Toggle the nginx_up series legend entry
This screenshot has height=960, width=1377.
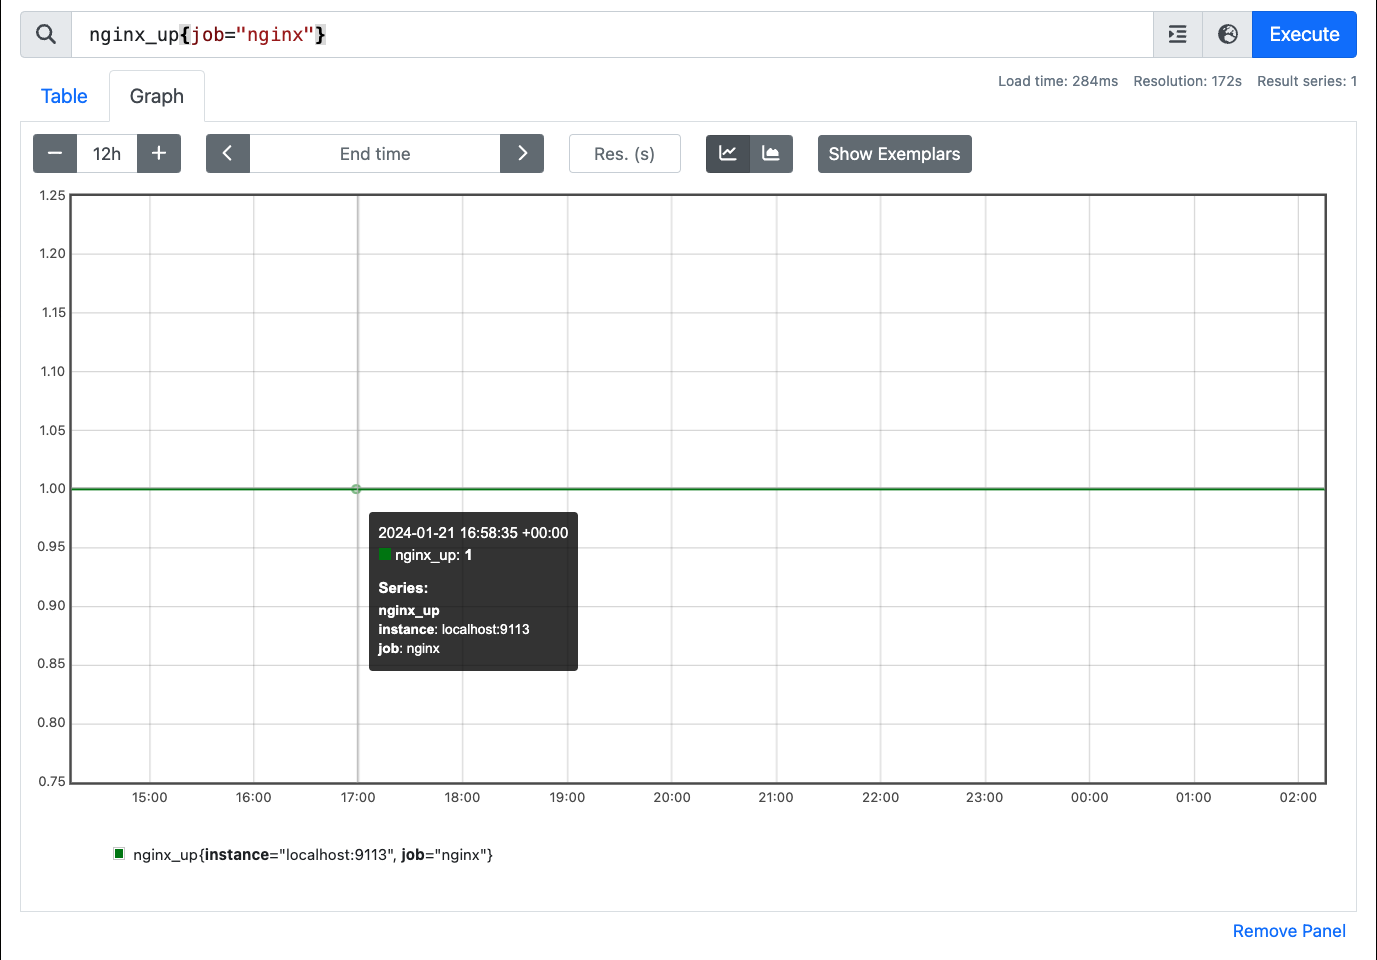click(x=312, y=855)
